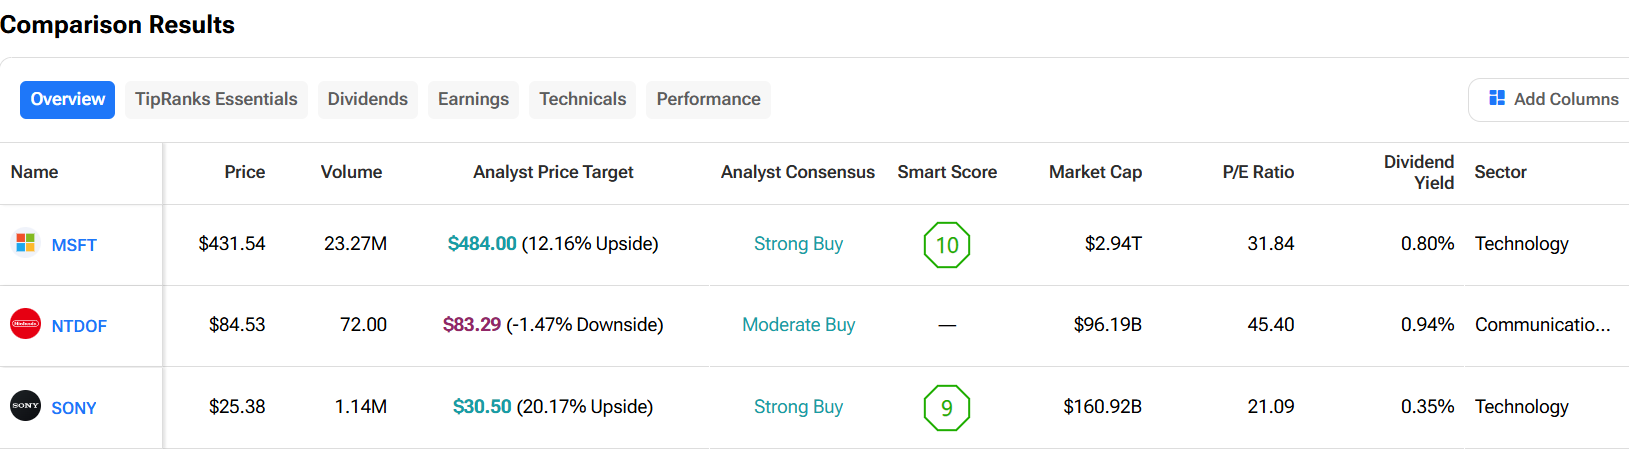
Task: Click MSFT $484.00 price target
Action: point(482,244)
